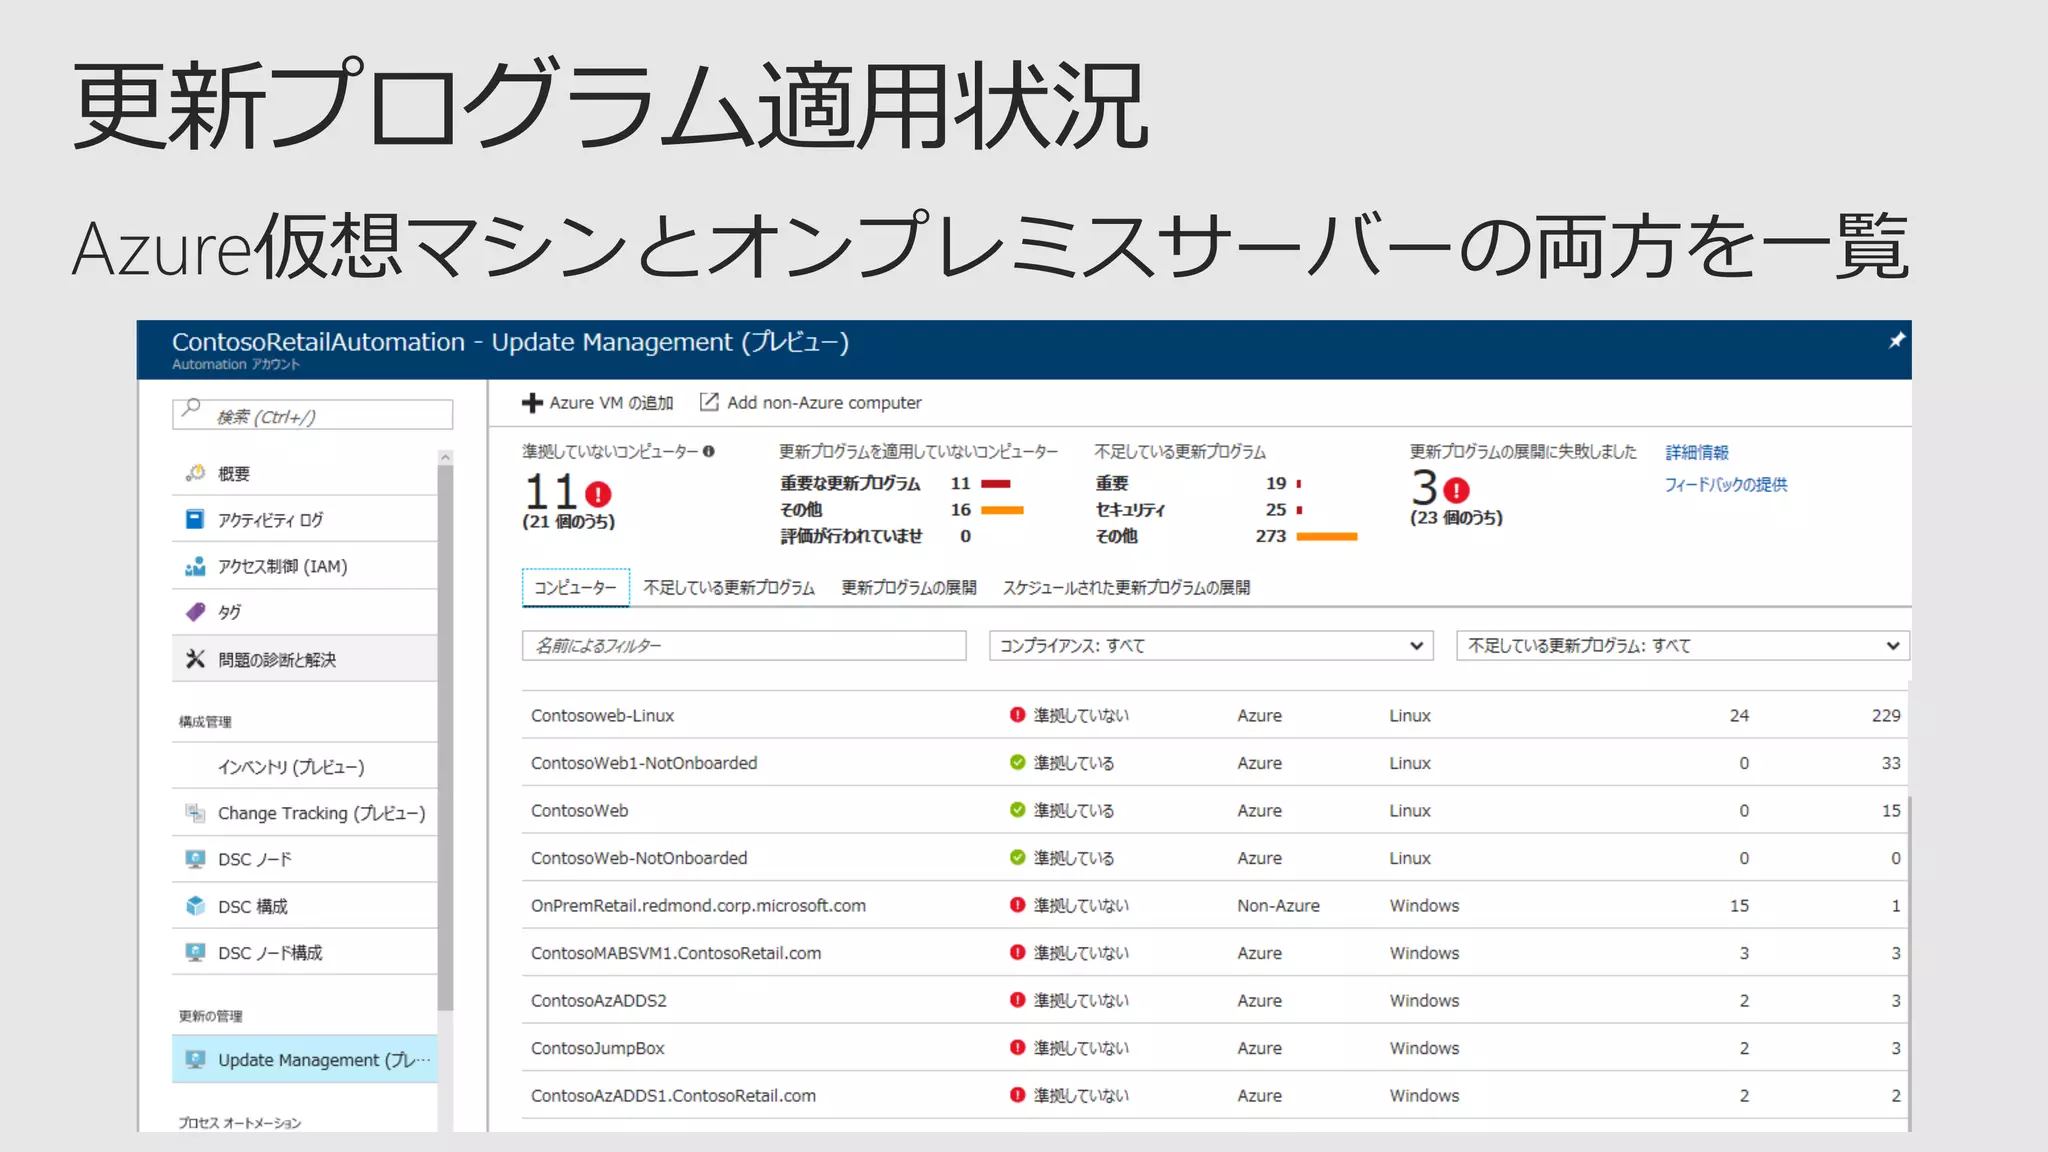Click the pin icon in blade header

tap(1895, 341)
